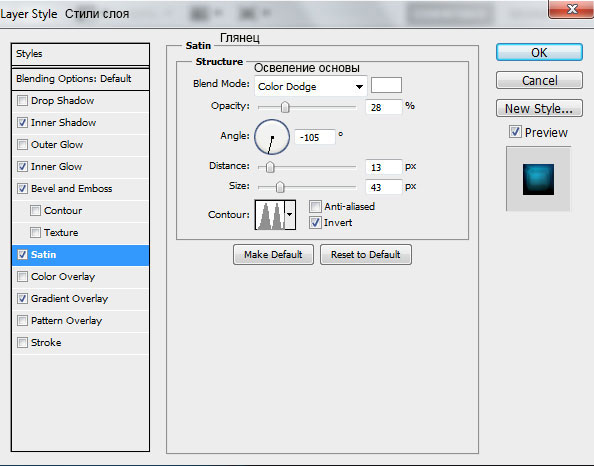Click the Size value field
Image resolution: width=594 pixels, height=466 pixels.
click(383, 187)
